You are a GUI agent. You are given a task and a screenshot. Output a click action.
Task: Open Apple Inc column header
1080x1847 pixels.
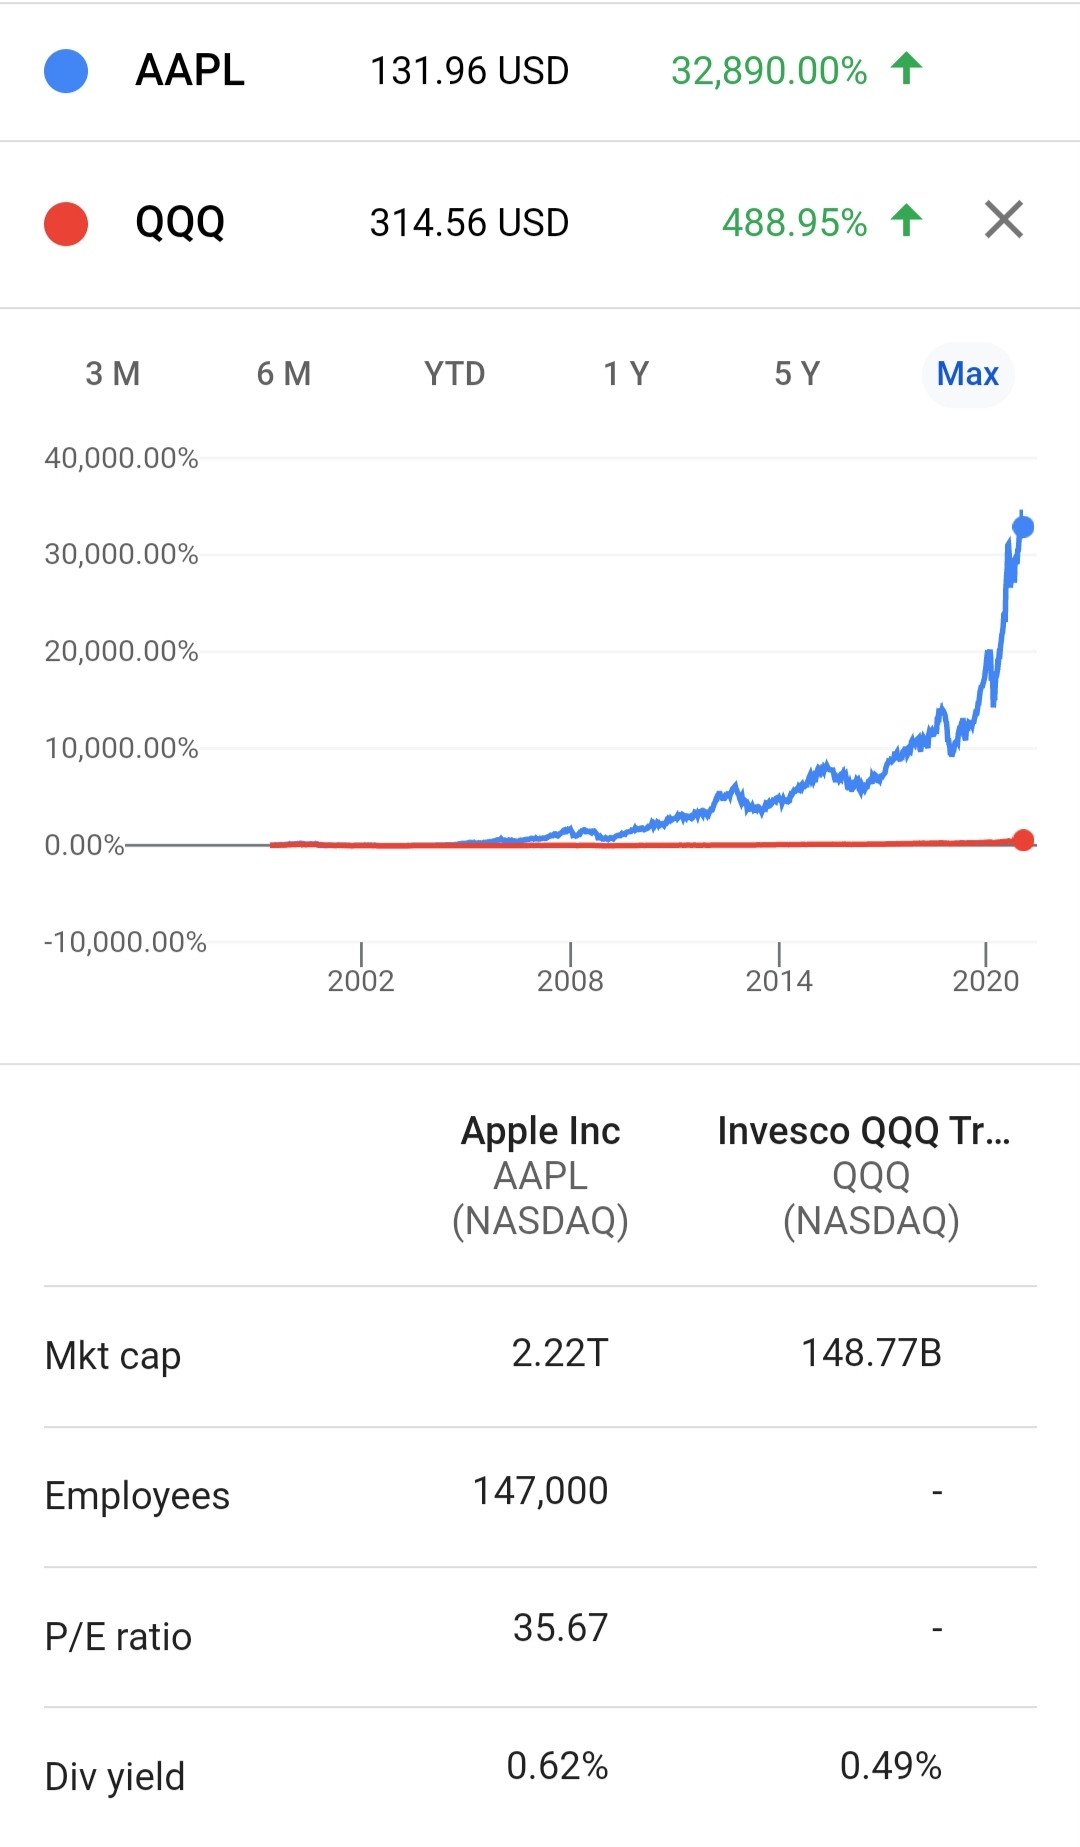540,1176
